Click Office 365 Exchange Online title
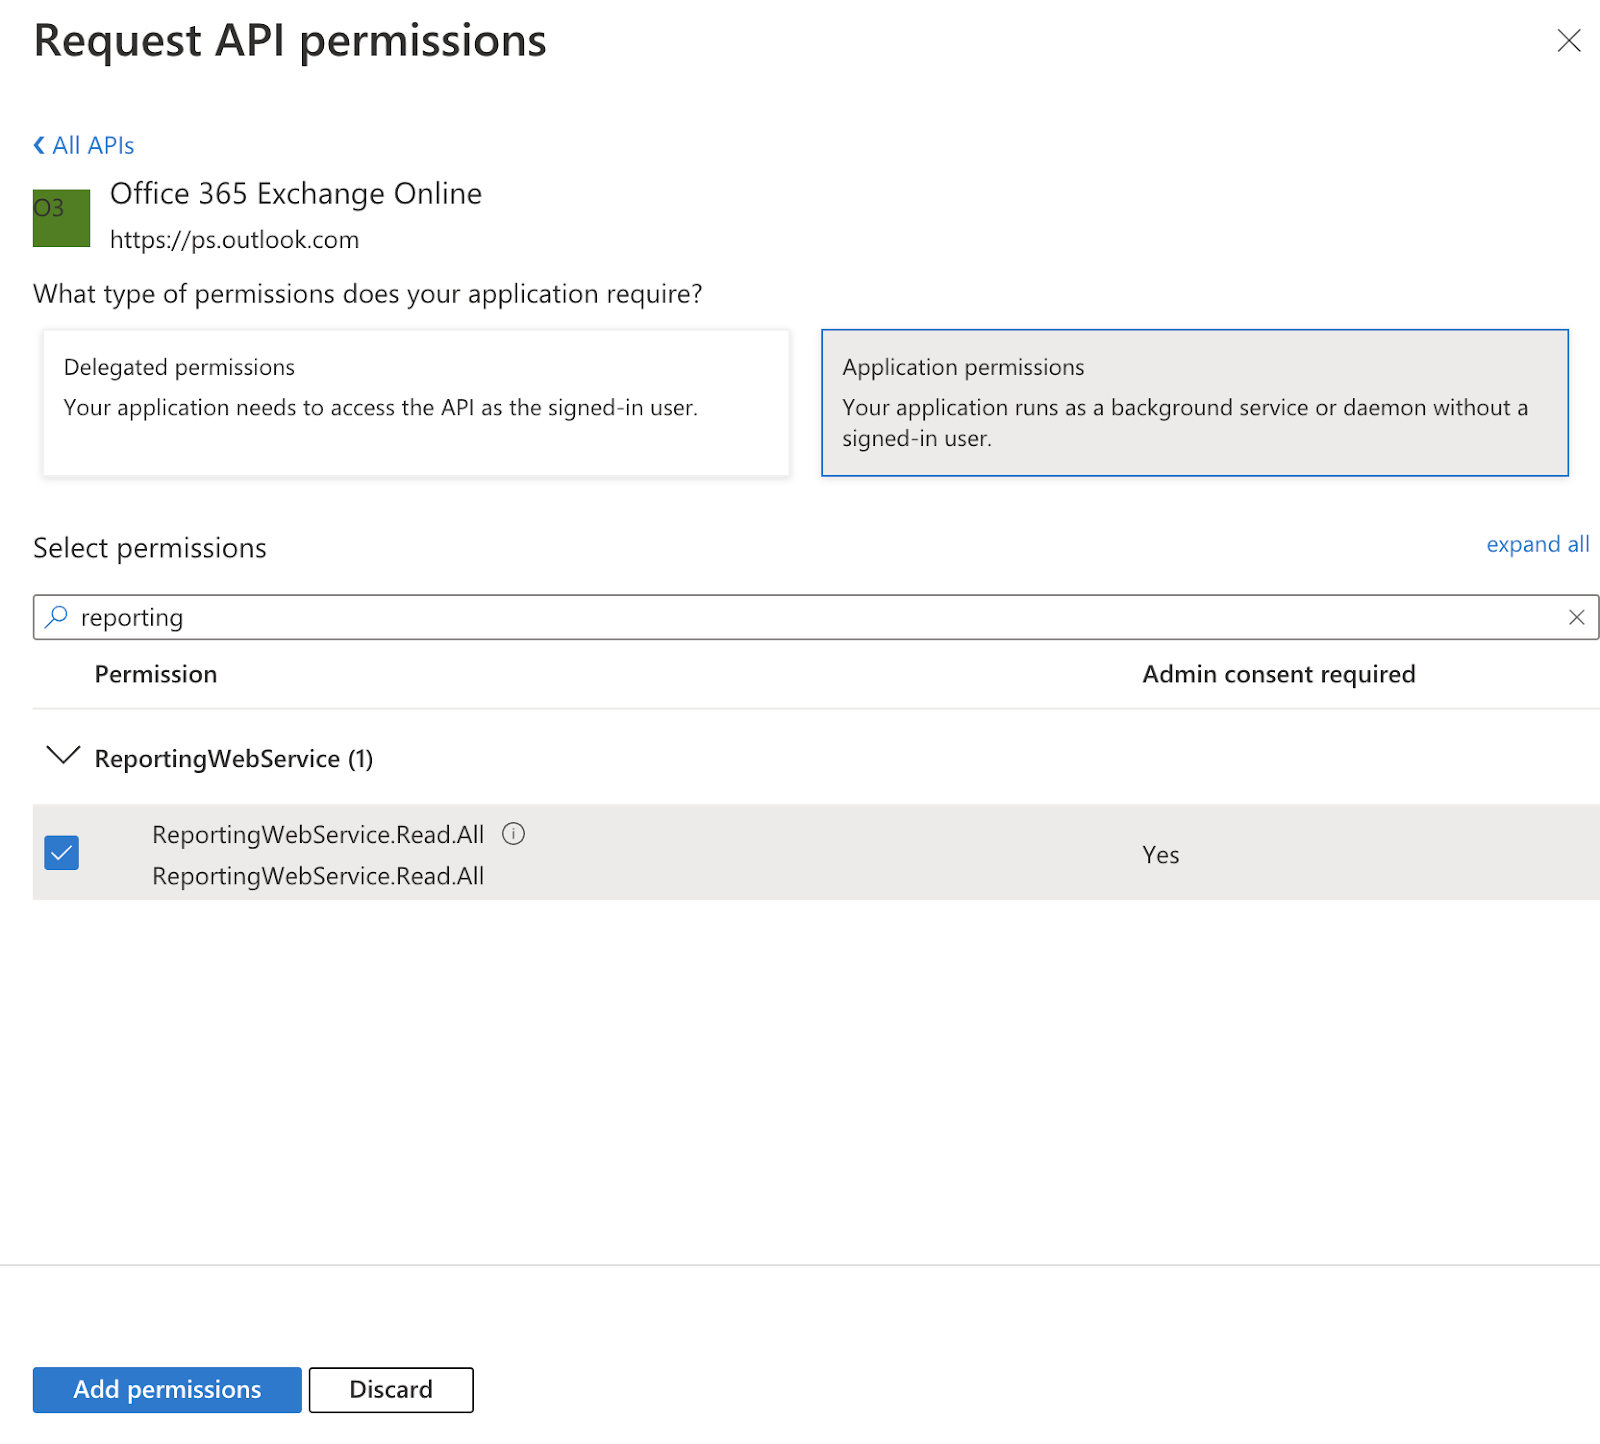This screenshot has width=1600, height=1444. click(296, 193)
